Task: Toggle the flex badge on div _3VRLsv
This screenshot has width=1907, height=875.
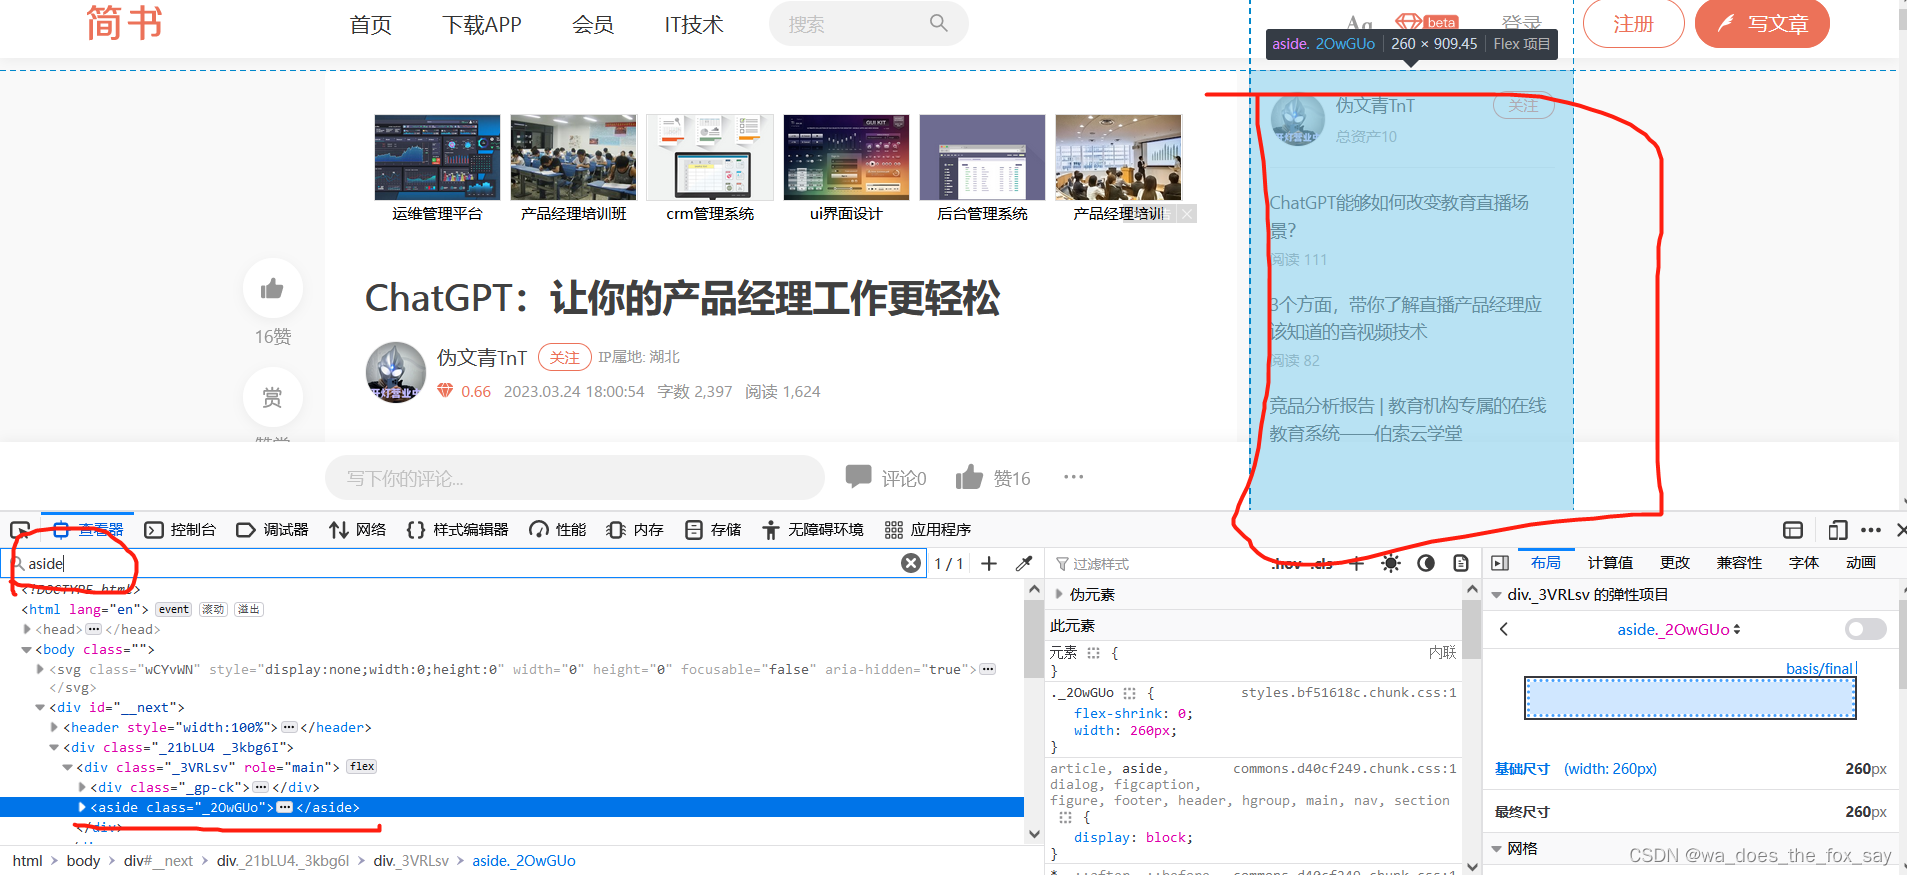Action: pyautogui.click(x=362, y=767)
